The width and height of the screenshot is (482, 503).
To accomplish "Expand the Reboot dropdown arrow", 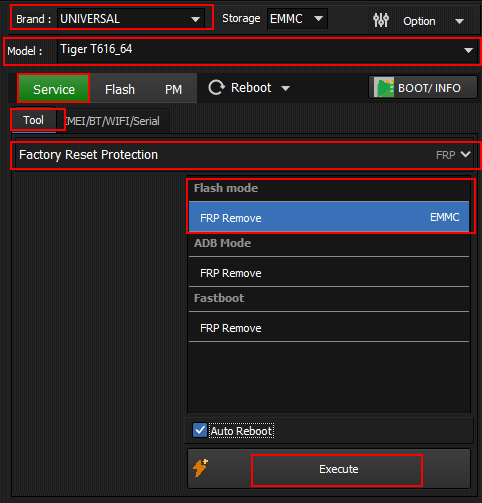I will [x=285, y=88].
